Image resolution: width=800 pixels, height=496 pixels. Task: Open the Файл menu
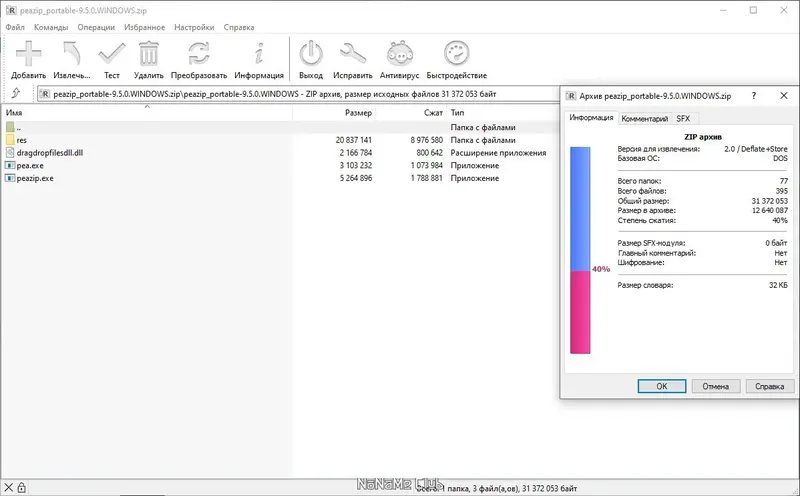click(15, 27)
